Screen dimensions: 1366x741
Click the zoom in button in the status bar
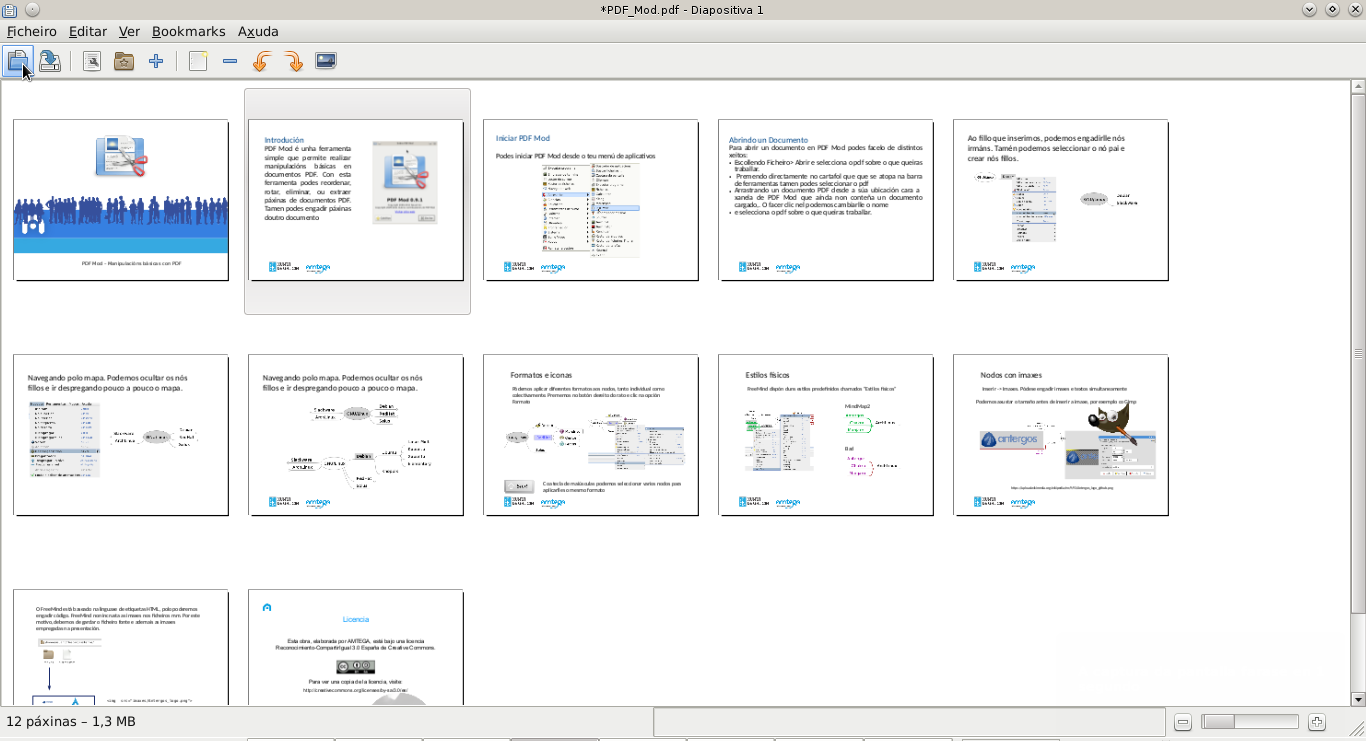tap(1317, 722)
